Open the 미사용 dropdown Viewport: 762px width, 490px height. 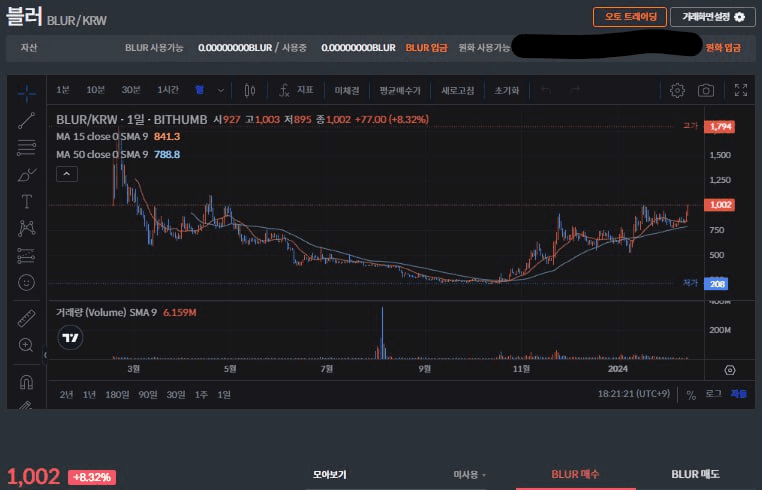point(469,474)
